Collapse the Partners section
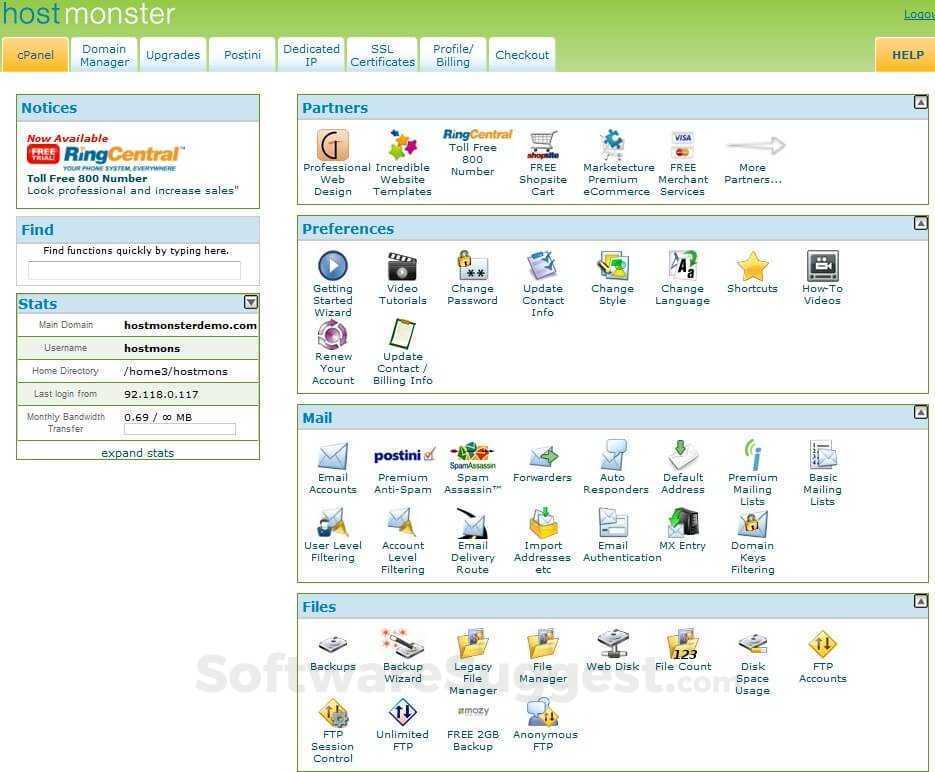Image resolution: width=935 pixels, height=772 pixels. (921, 101)
